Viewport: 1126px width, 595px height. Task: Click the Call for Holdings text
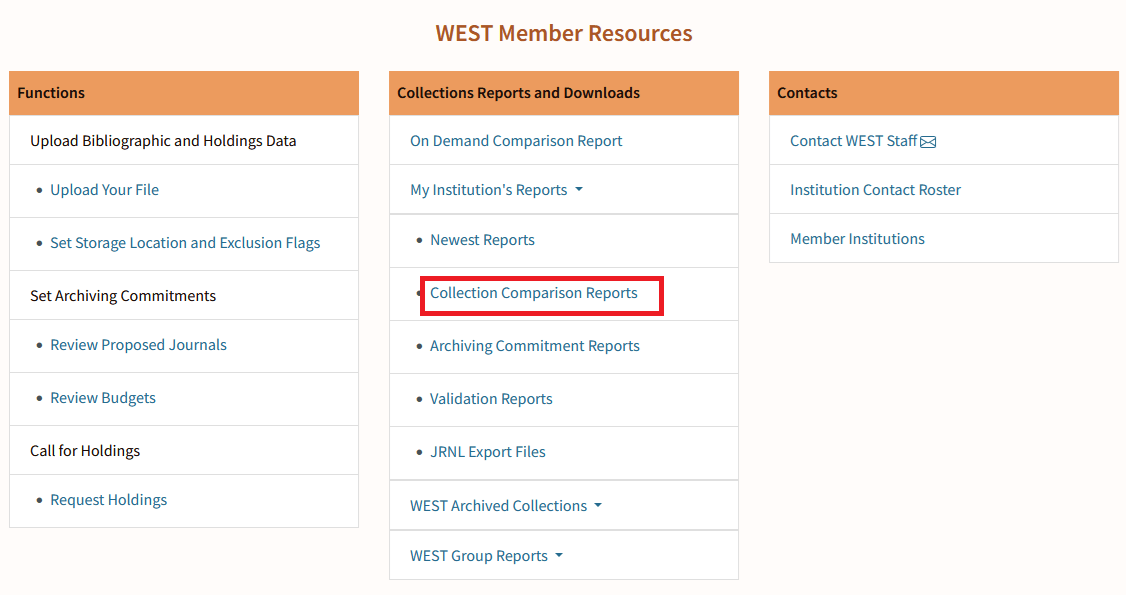85,451
